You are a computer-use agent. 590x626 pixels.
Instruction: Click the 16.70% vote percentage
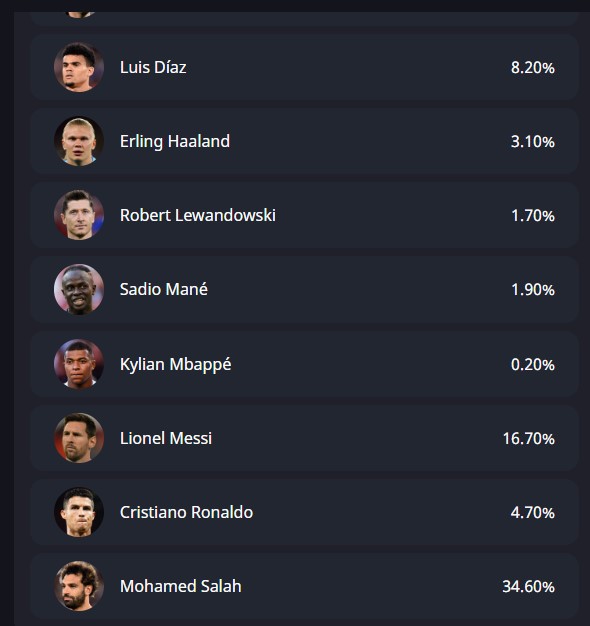tap(529, 438)
